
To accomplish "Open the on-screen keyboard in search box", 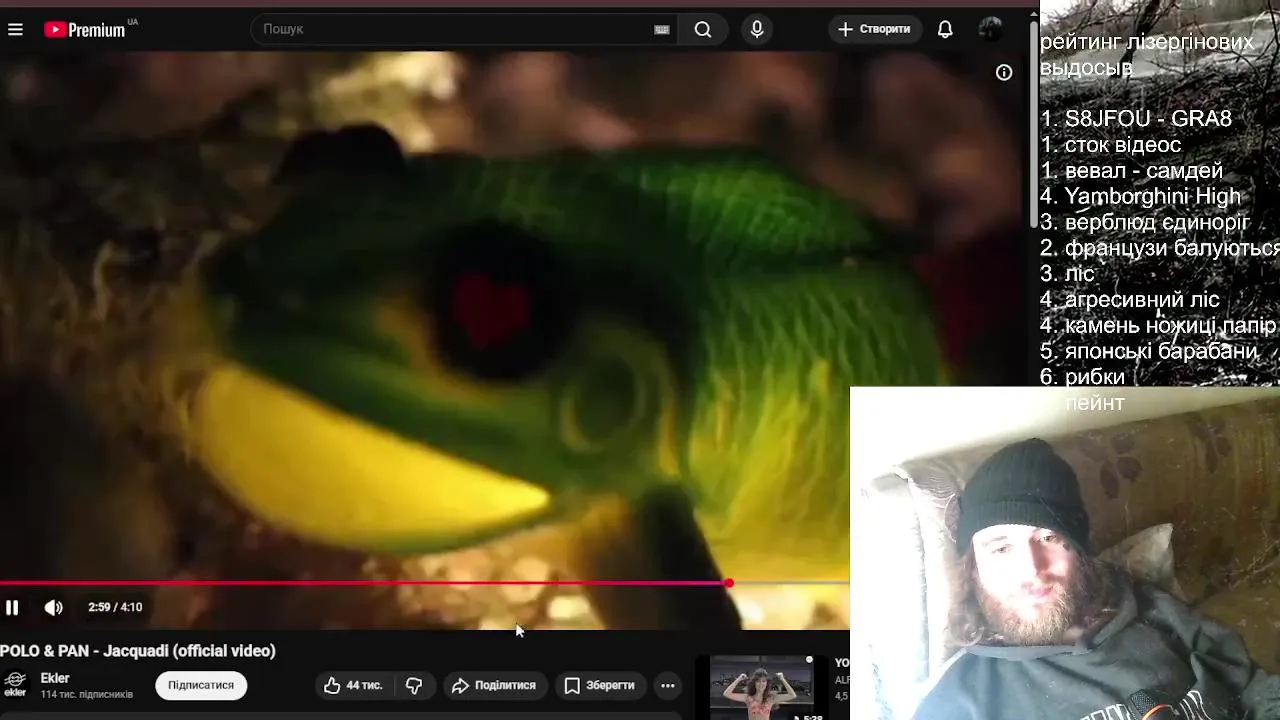I will coord(661,30).
